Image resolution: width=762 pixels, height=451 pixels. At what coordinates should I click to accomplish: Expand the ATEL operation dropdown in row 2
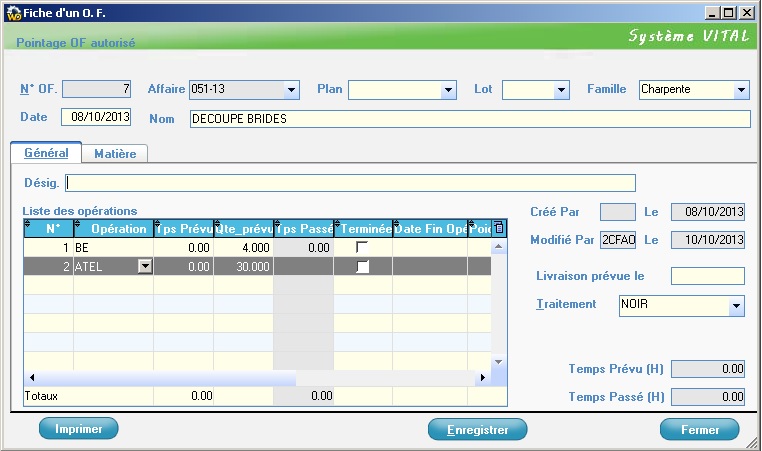tap(144, 266)
